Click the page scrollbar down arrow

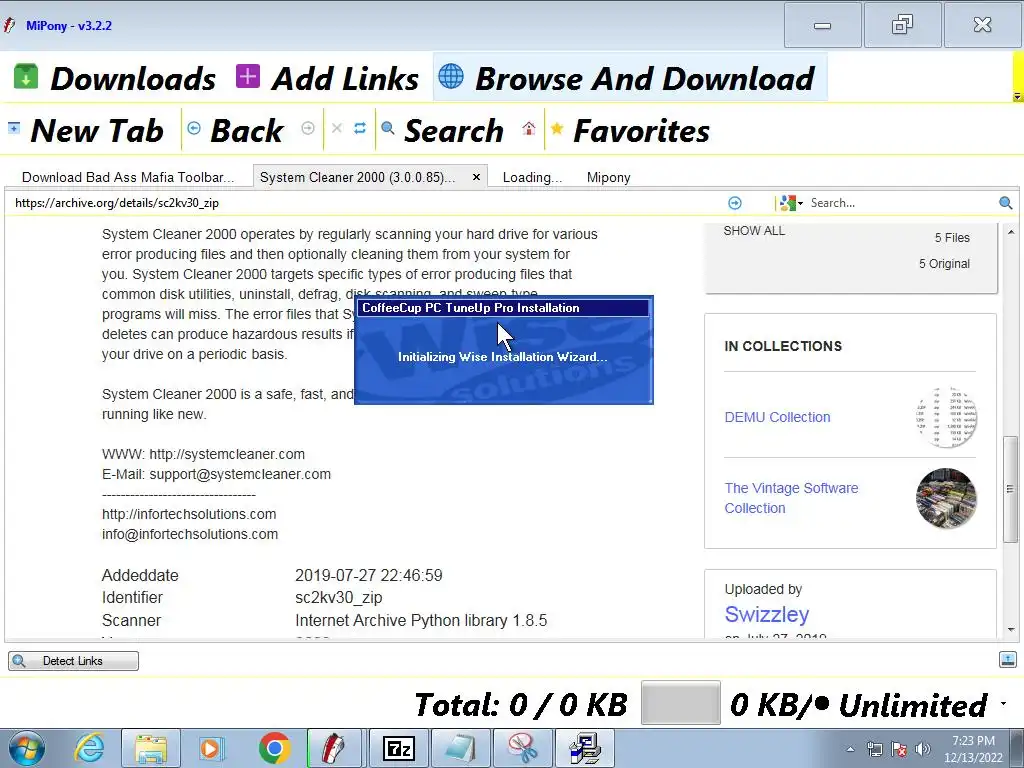(1011, 630)
